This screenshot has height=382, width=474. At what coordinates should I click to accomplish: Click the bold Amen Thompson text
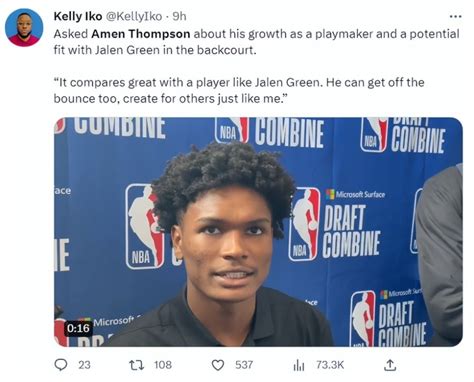pyautogui.click(x=141, y=34)
